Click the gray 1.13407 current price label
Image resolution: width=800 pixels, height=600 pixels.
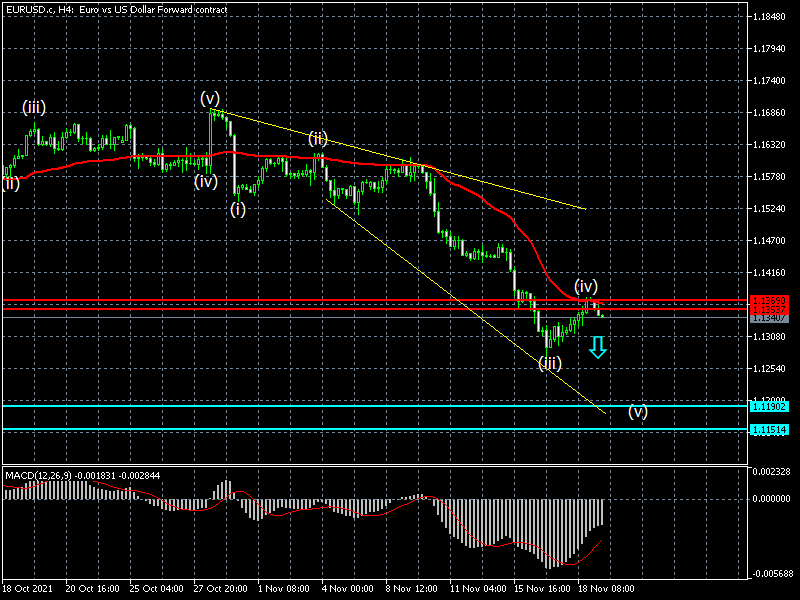tap(770, 318)
